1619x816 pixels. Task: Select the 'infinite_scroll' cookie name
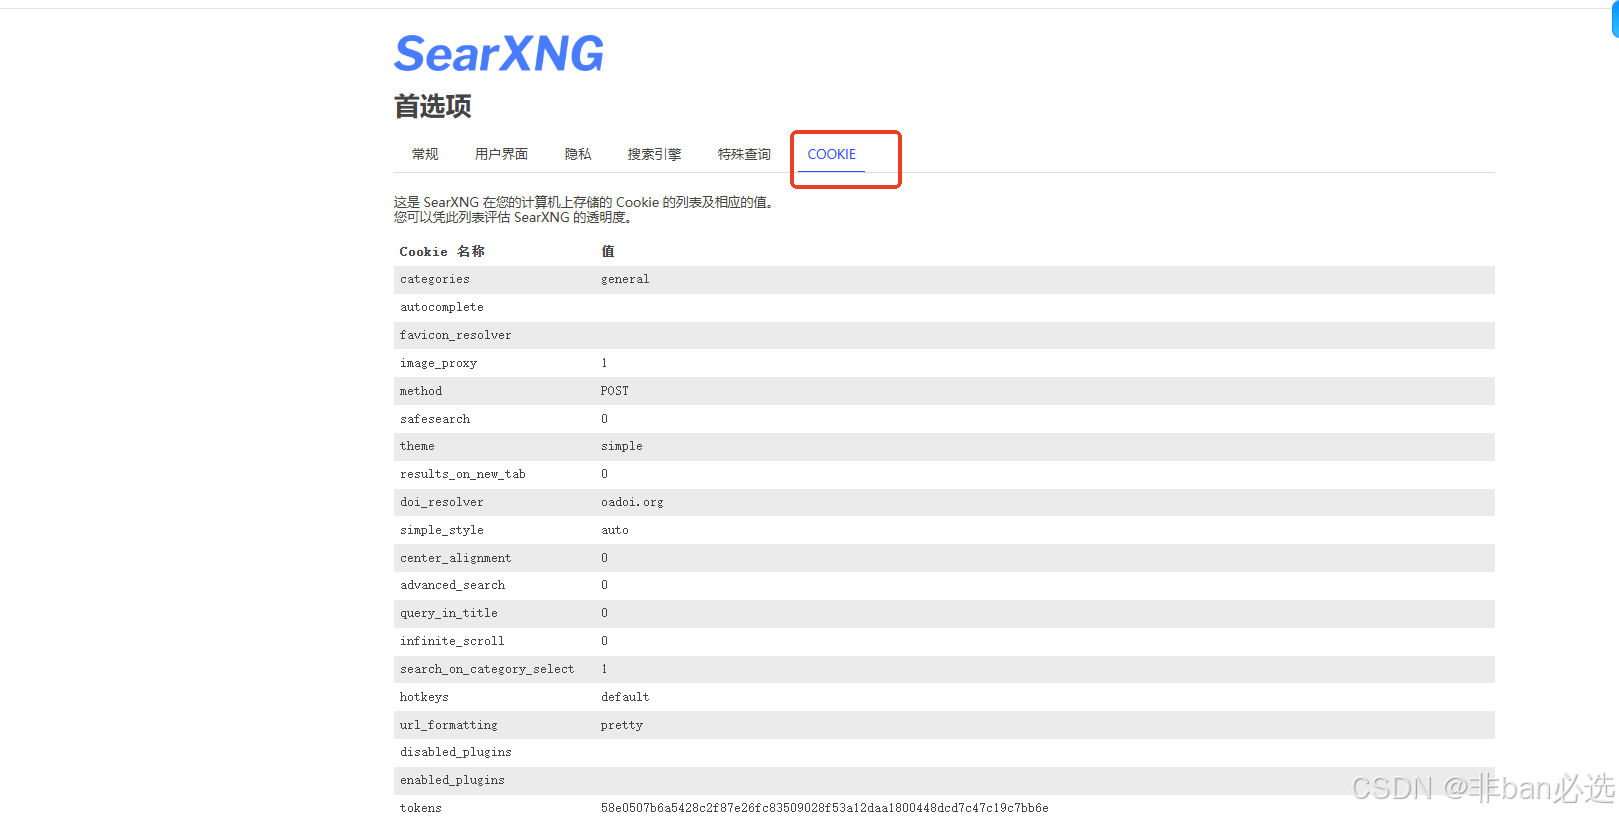point(452,642)
